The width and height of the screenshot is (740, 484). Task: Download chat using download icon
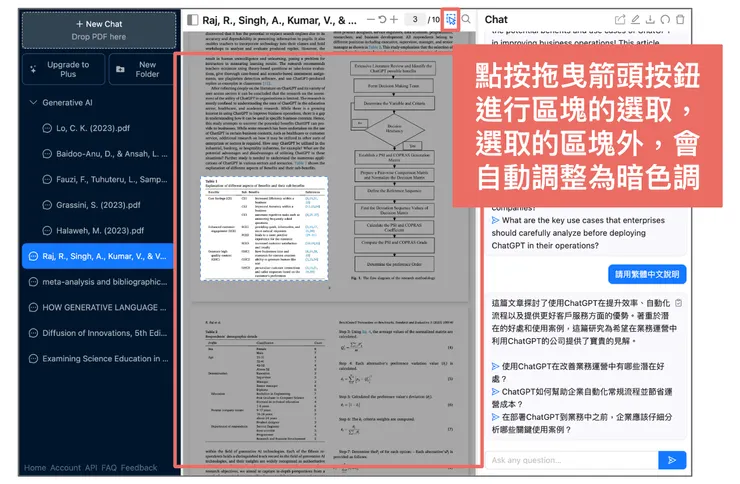(x=650, y=19)
